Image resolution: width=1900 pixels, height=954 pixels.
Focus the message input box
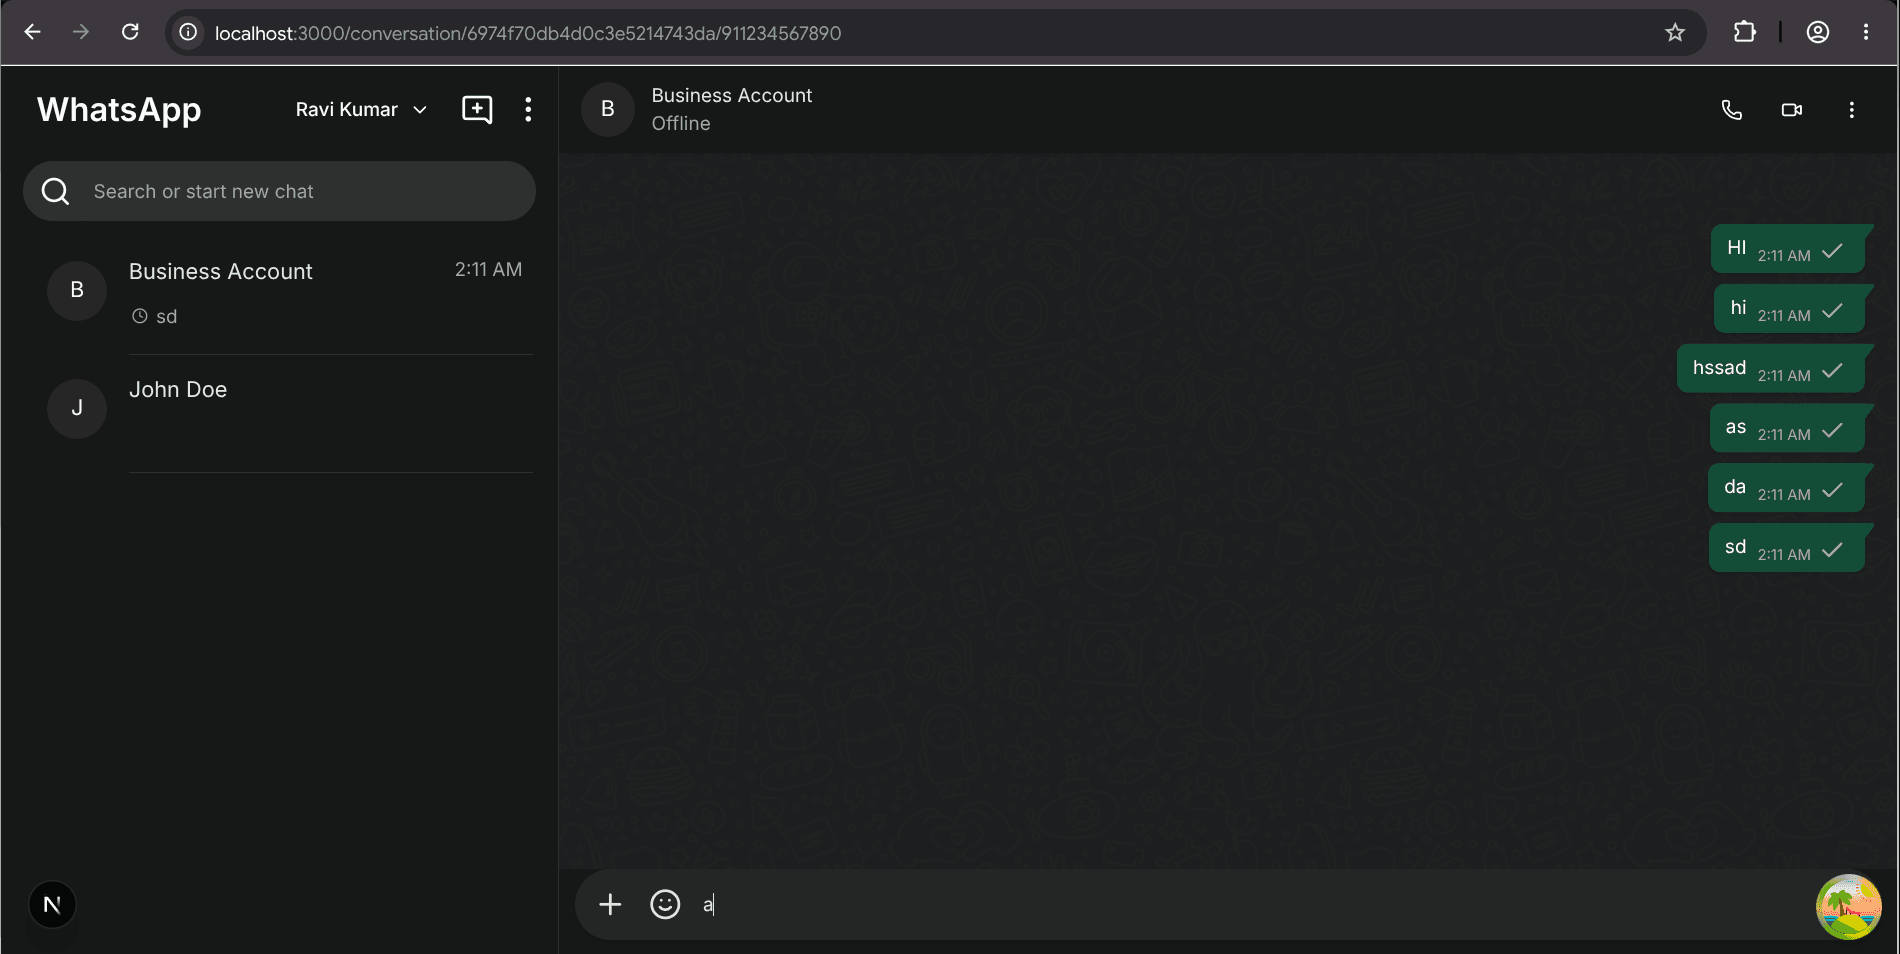(1250, 905)
